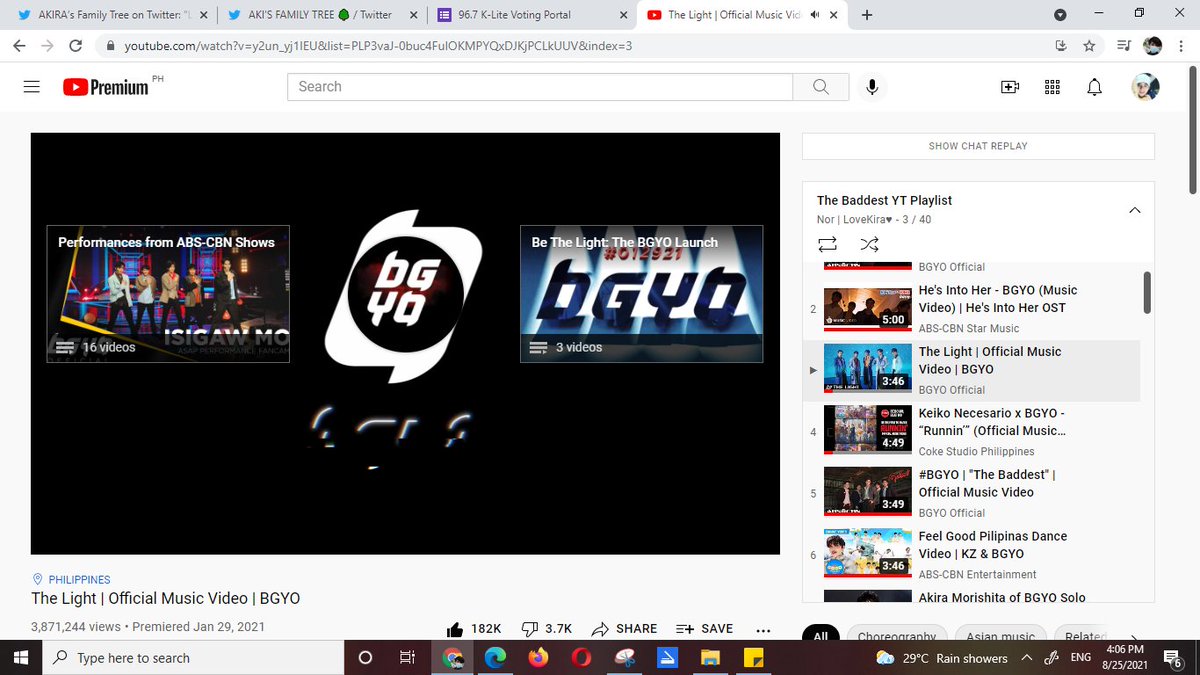
Task: Click the SAVE button
Action: 705,628
